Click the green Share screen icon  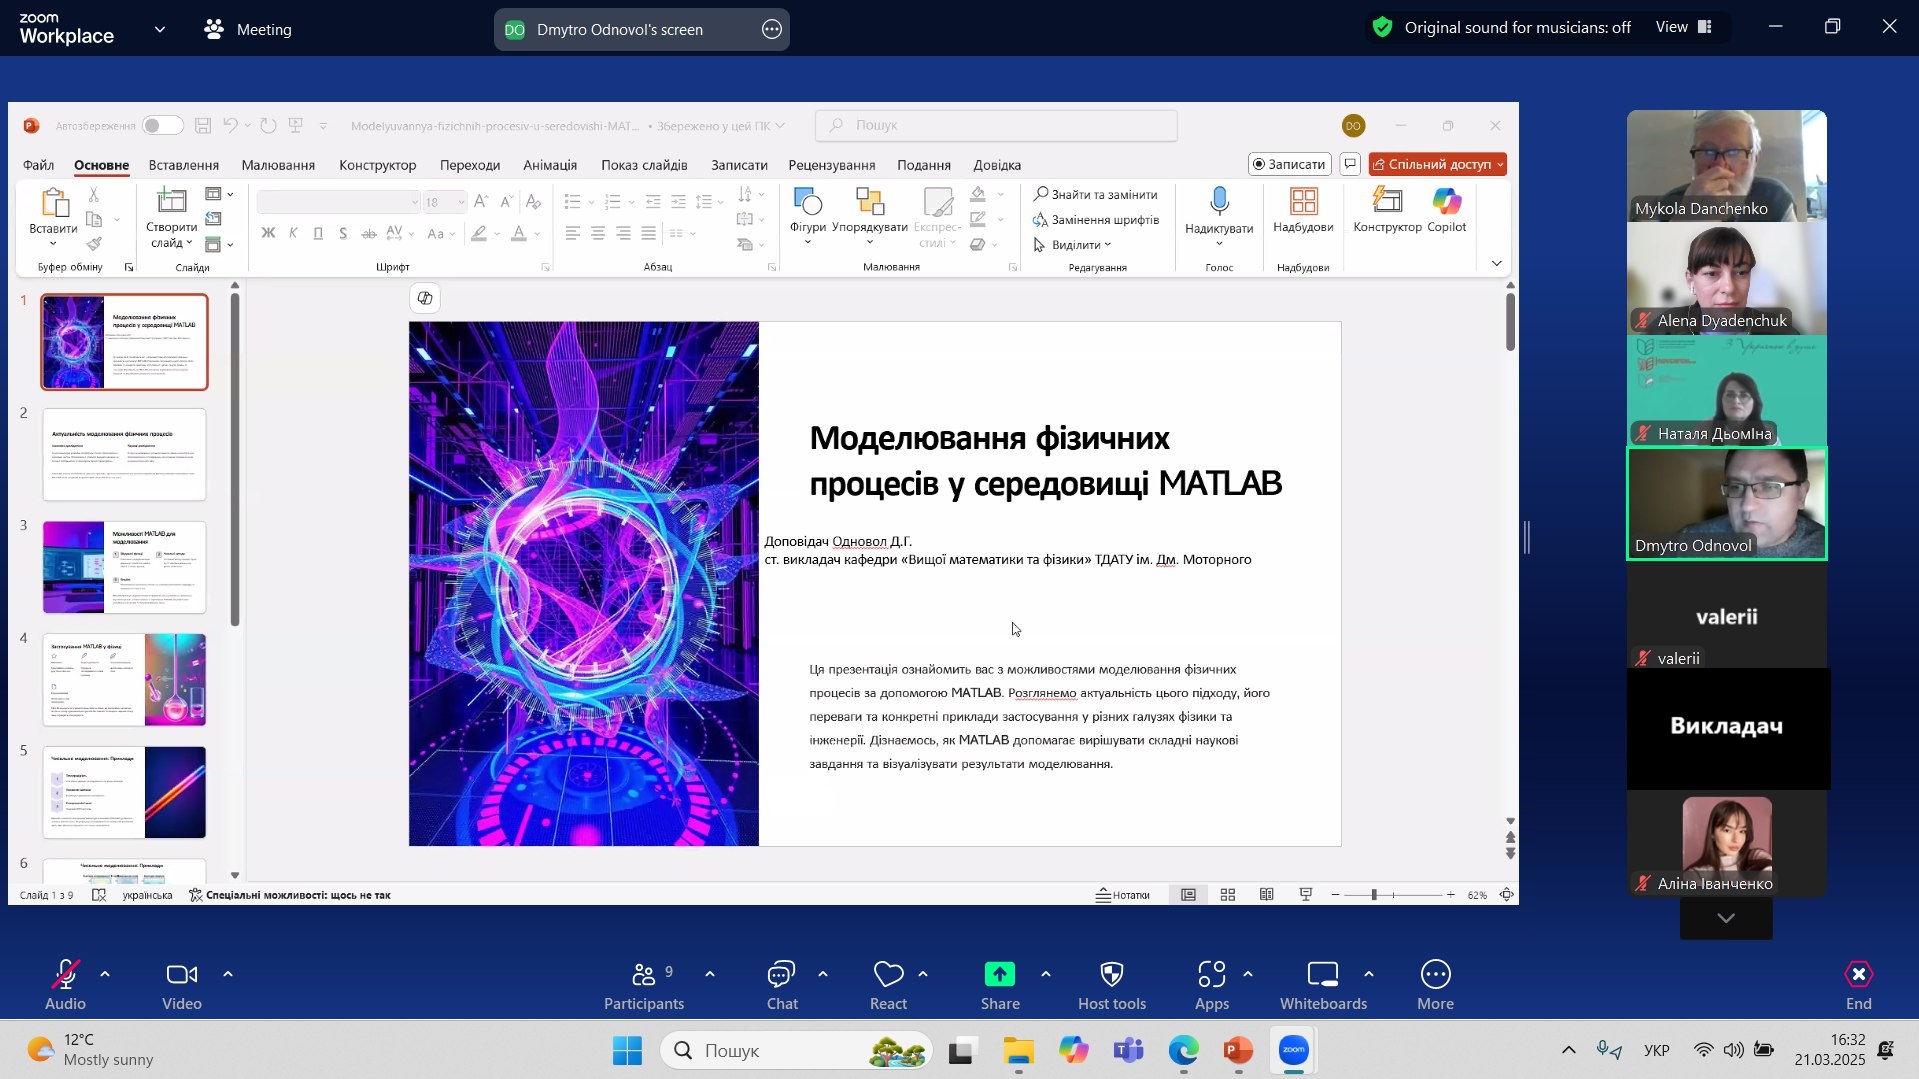click(x=999, y=975)
